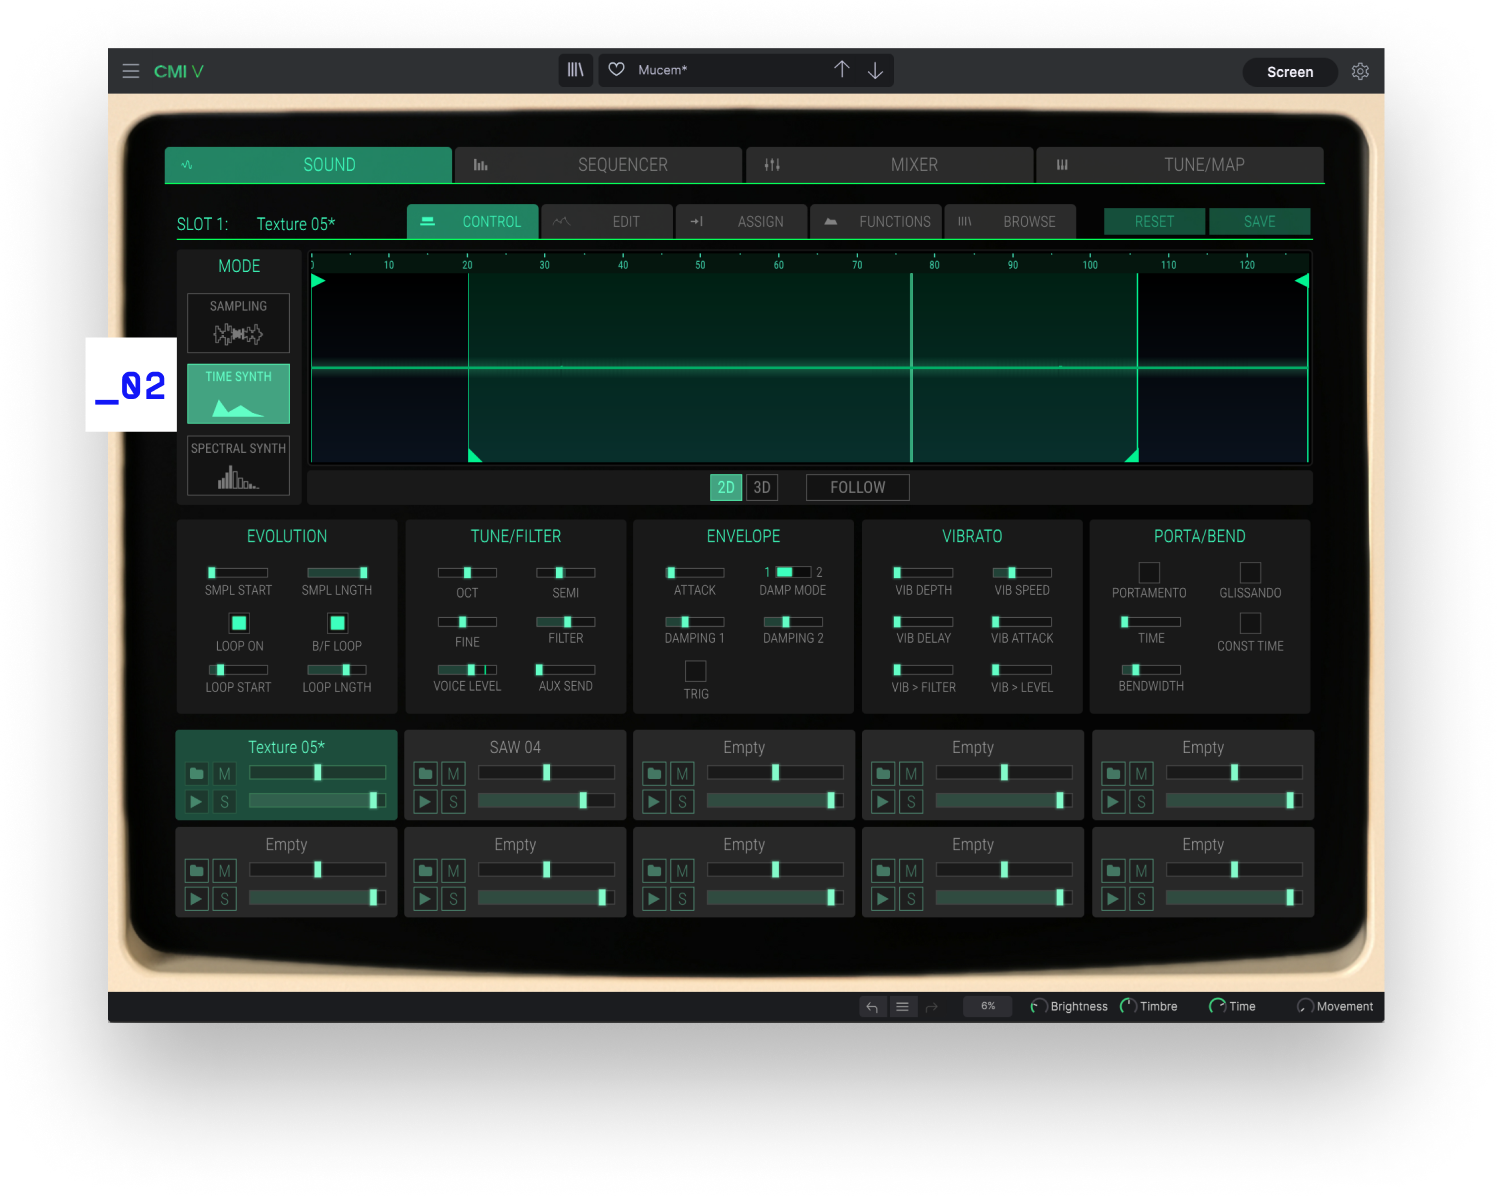This screenshot has width=1497, height=1196.
Task: Click the hamburger menu icon top left
Action: [131, 71]
